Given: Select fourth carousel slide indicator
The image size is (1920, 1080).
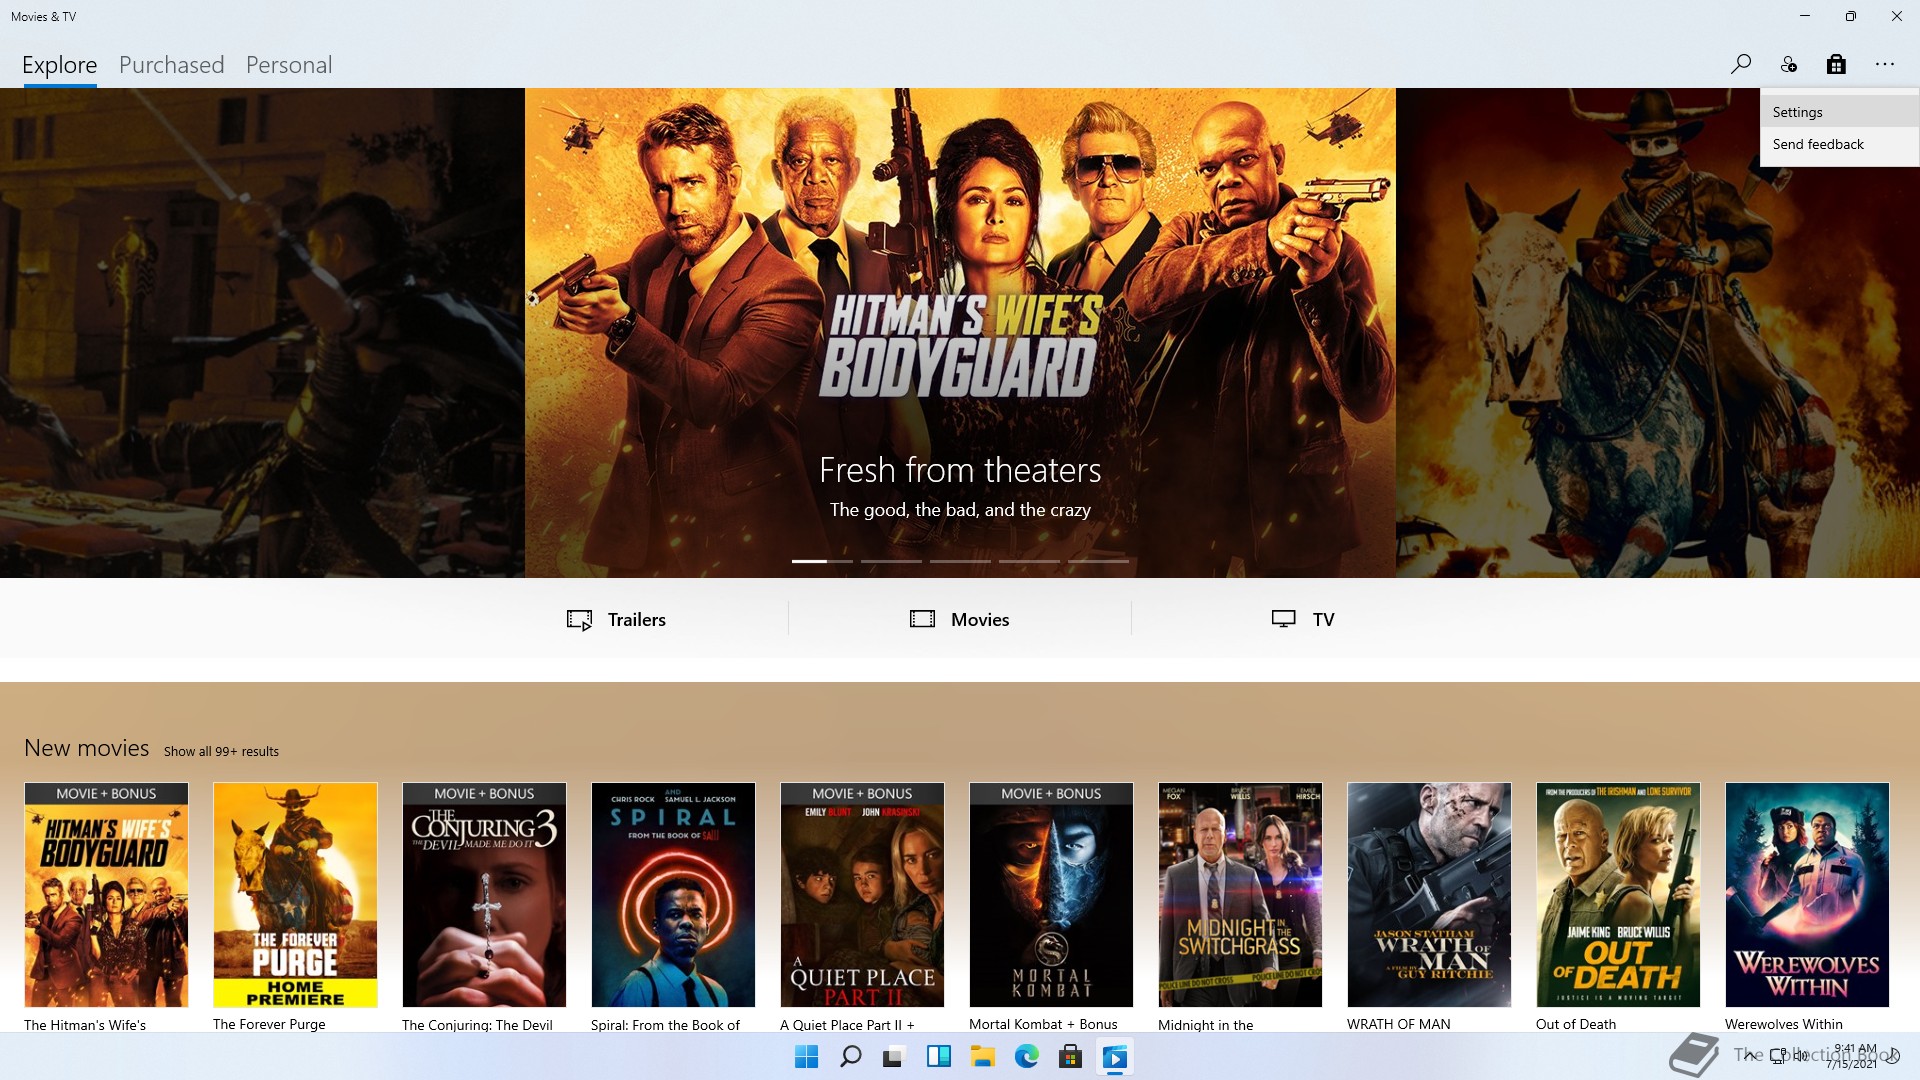Looking at the screenshot, I should coord(1029,561).
